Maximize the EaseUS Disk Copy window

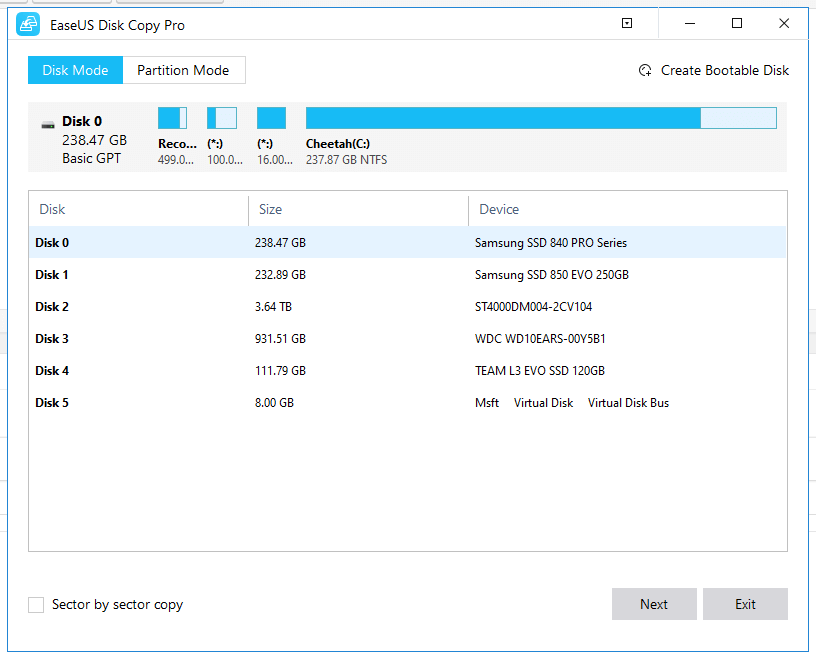(x=737, y=23)
